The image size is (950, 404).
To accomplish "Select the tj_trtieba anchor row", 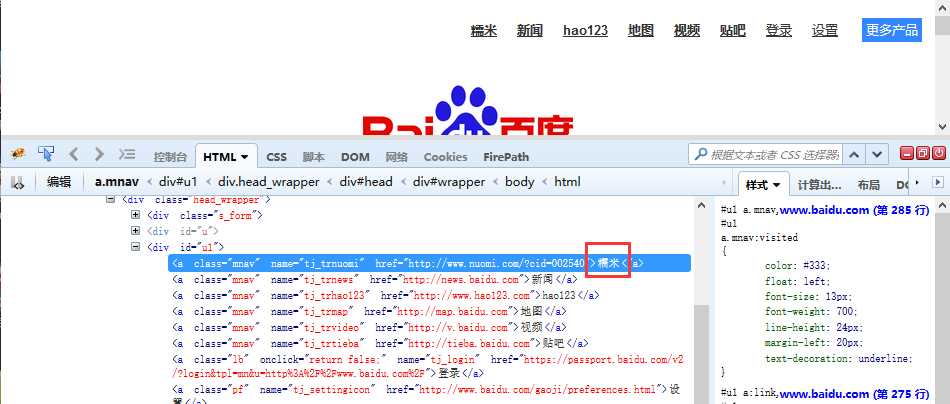I will (x=380, y=343).
